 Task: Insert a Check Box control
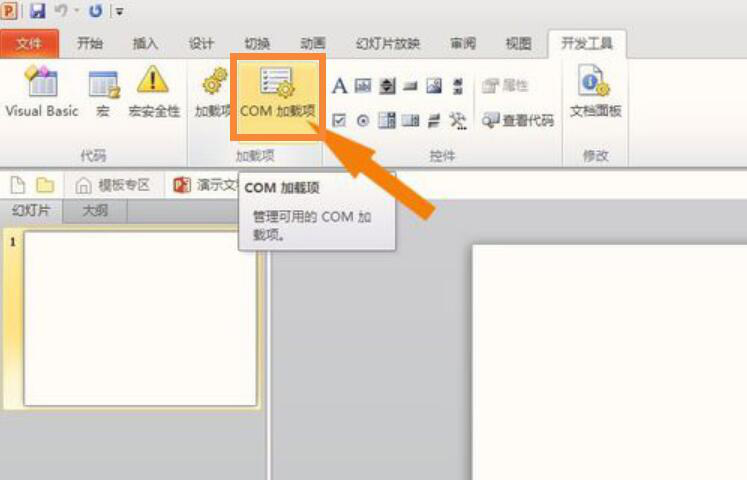(339, 120)
